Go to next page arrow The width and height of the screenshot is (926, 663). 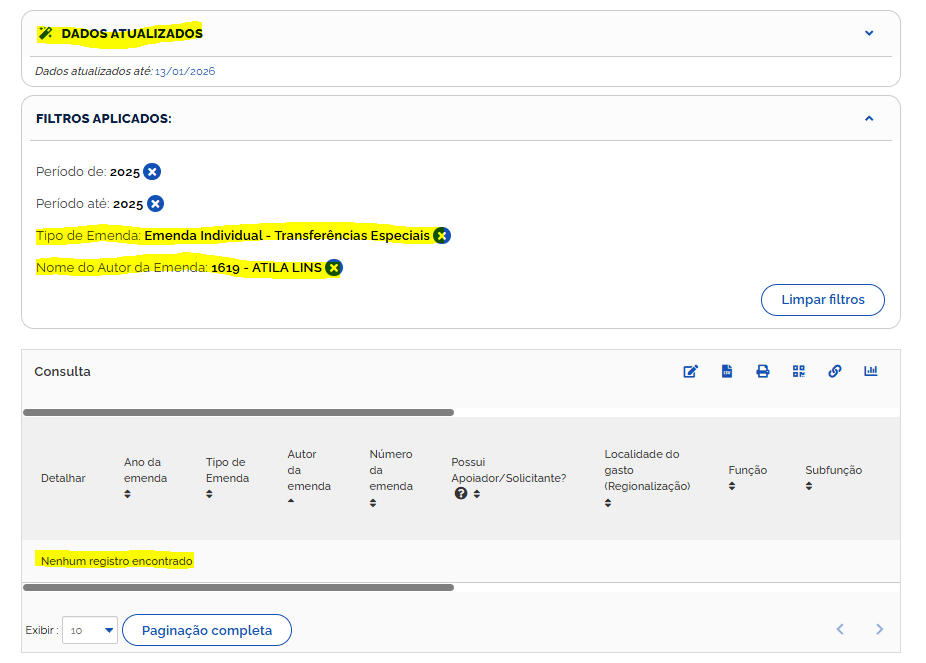click(x=880, y=629)
